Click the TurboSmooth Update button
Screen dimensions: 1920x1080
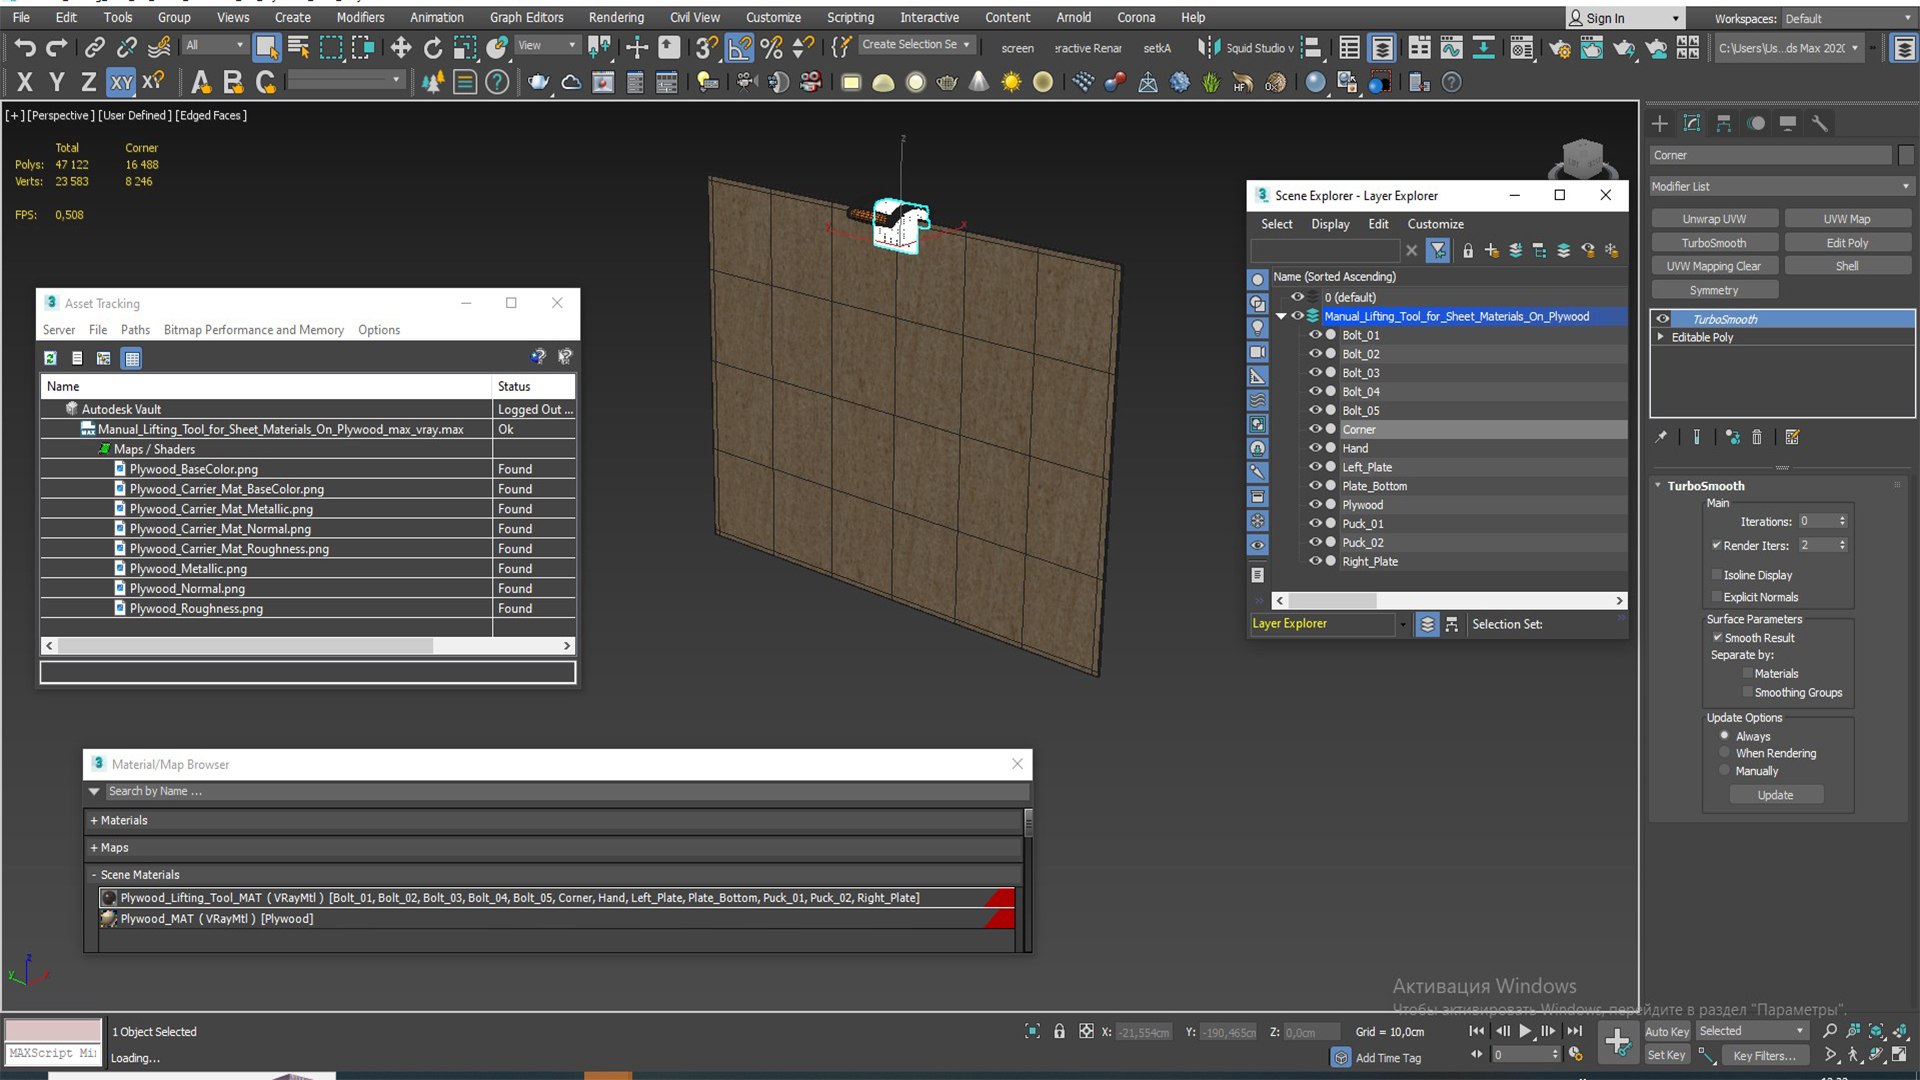1775,795
